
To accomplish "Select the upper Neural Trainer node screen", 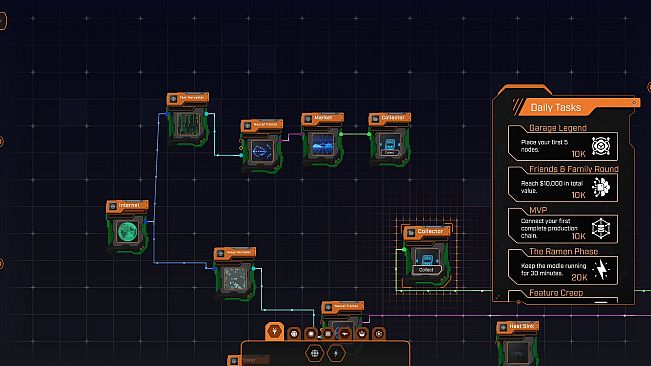I will click(x=262, y=151).
